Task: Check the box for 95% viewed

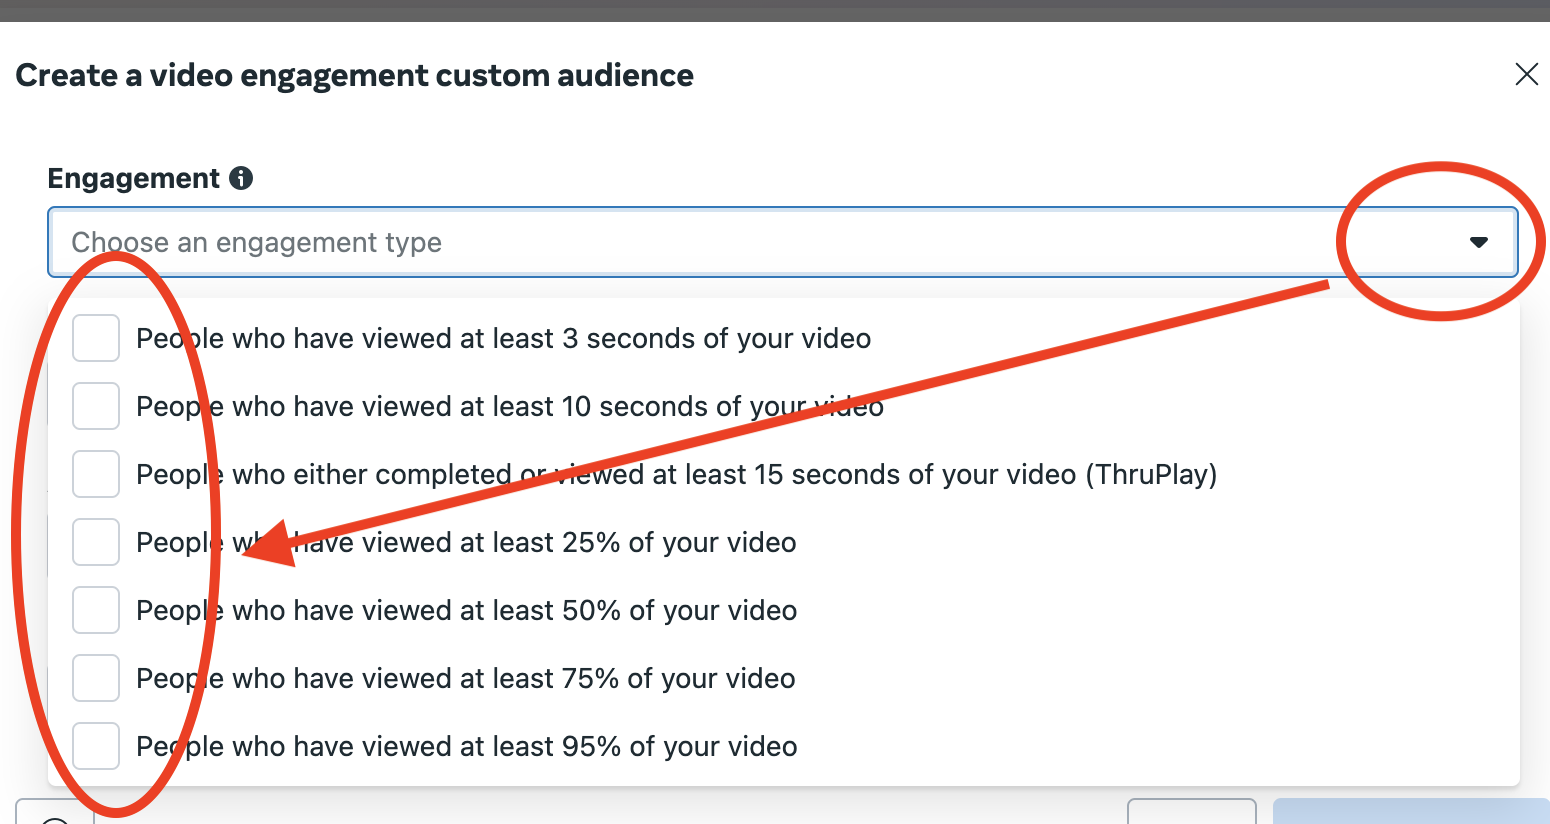Action: (96, 746)
